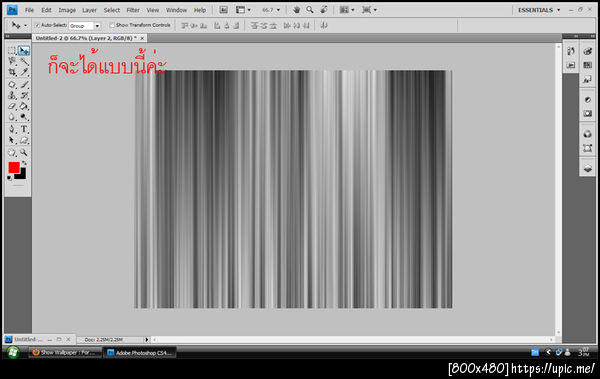Open the Help menu
The width and height of the screenshot is (600, 379).
[x=200, y=10]
